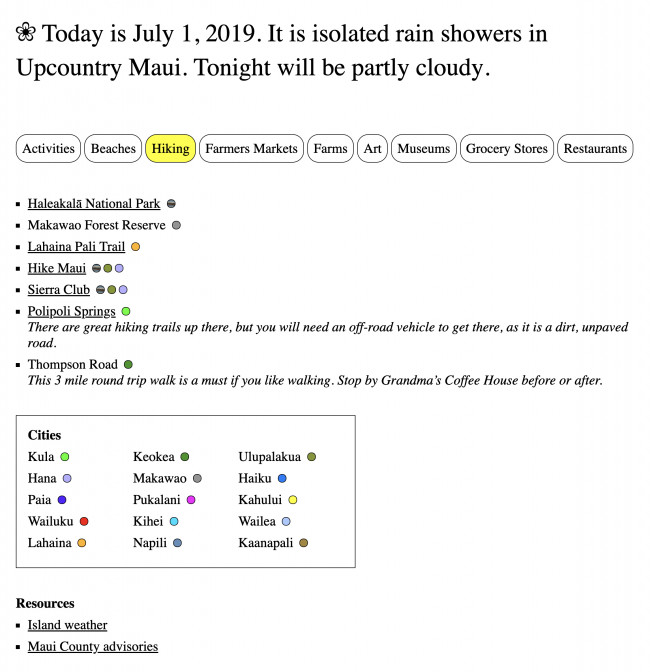This screenshot has width=650, height=672.
Task: Open the Haleakalā National Park link
Action: pos(94,204)
